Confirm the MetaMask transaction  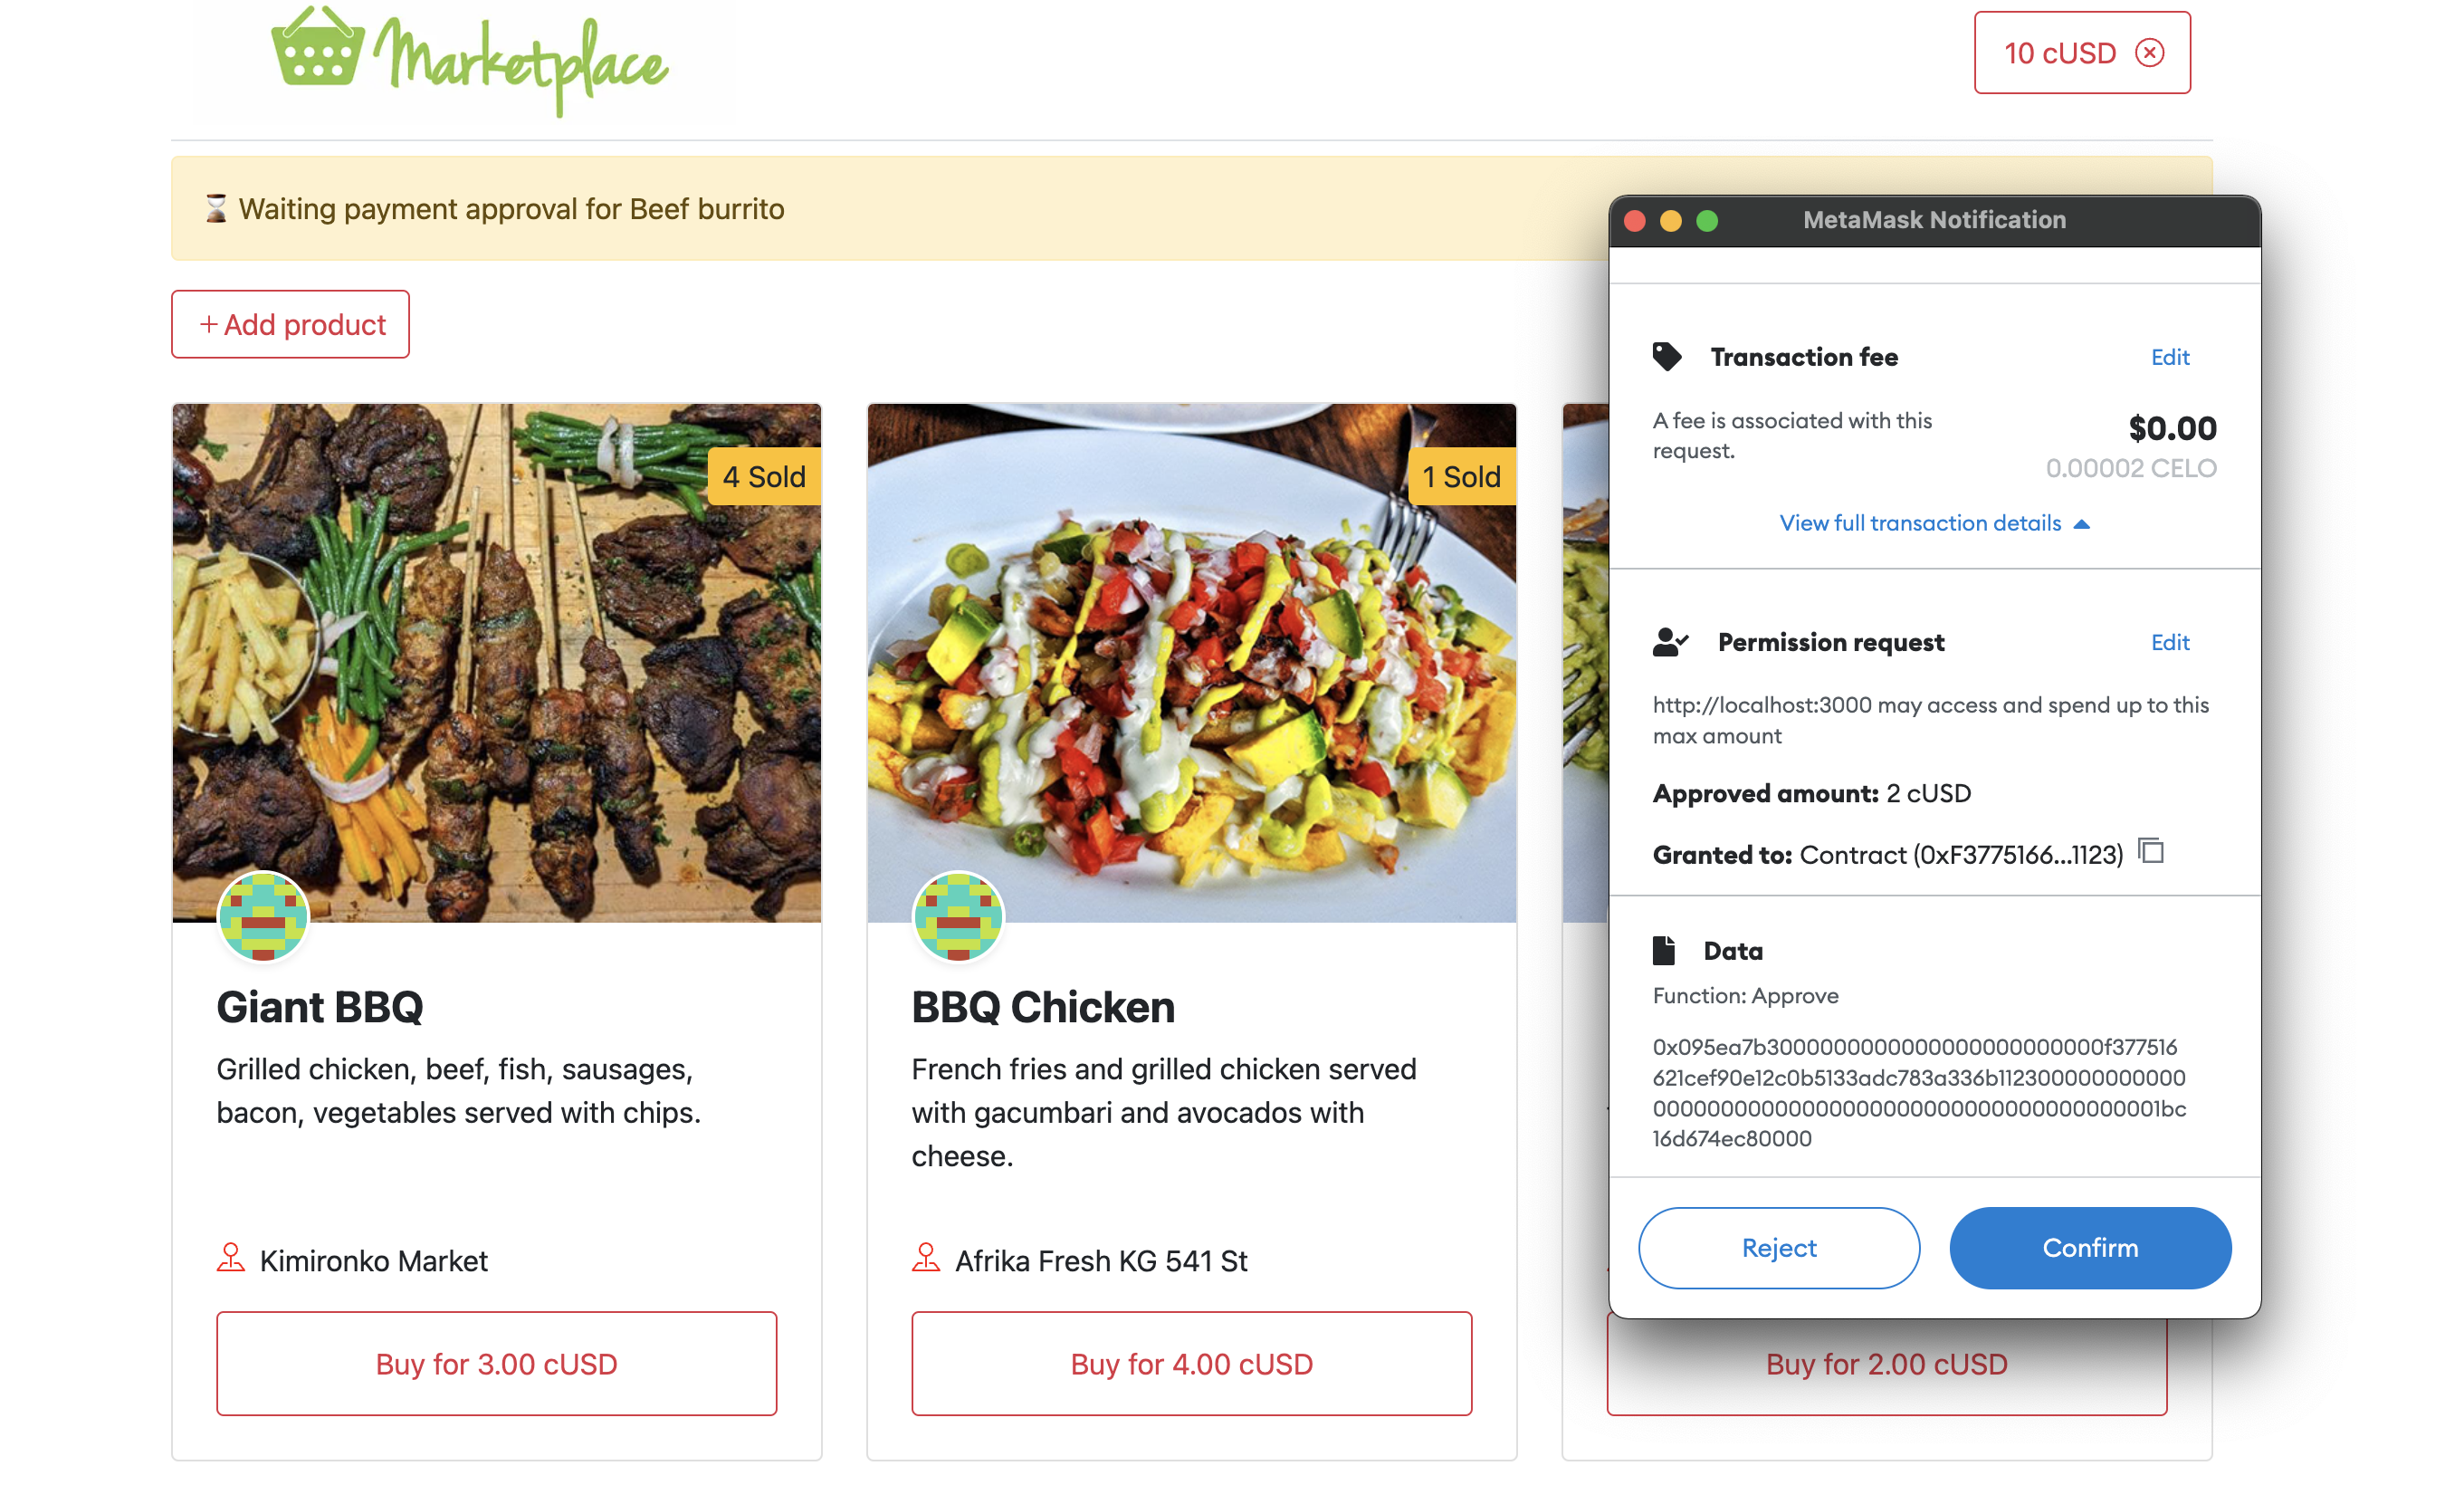pyautogui.click(x=2090, y=1247)
